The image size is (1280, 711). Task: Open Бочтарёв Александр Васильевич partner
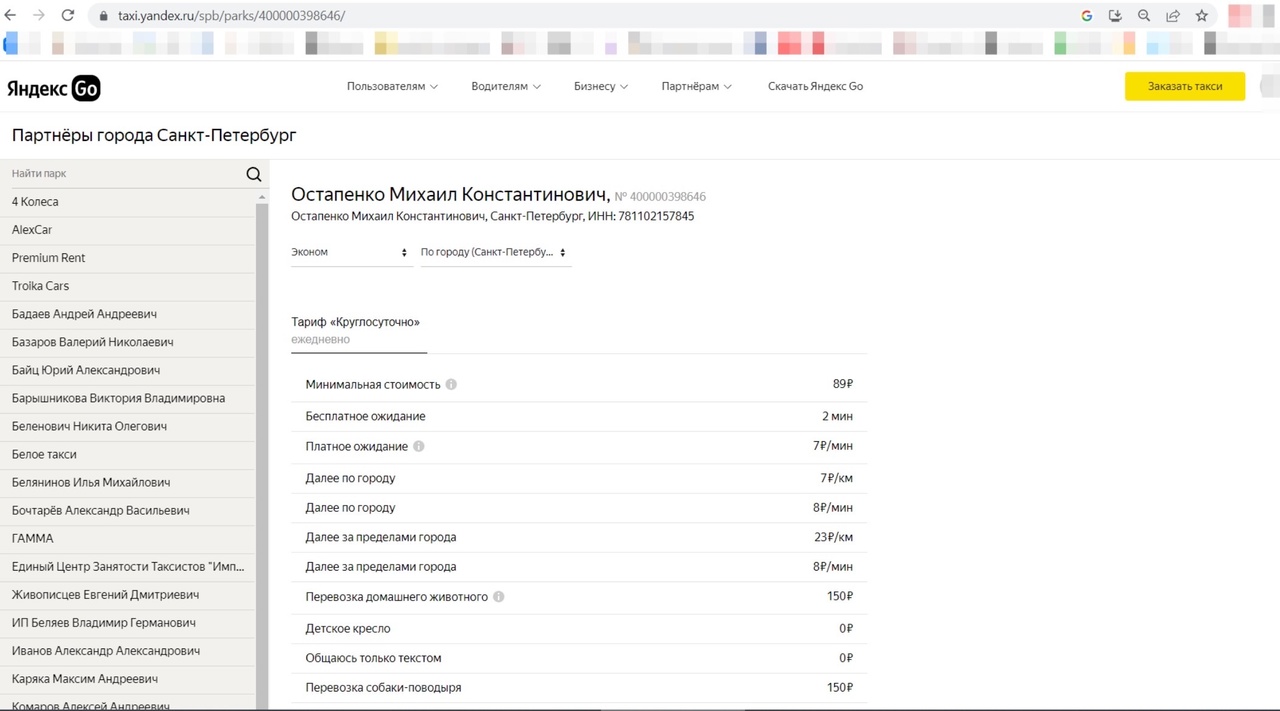(x=128, y=510)
